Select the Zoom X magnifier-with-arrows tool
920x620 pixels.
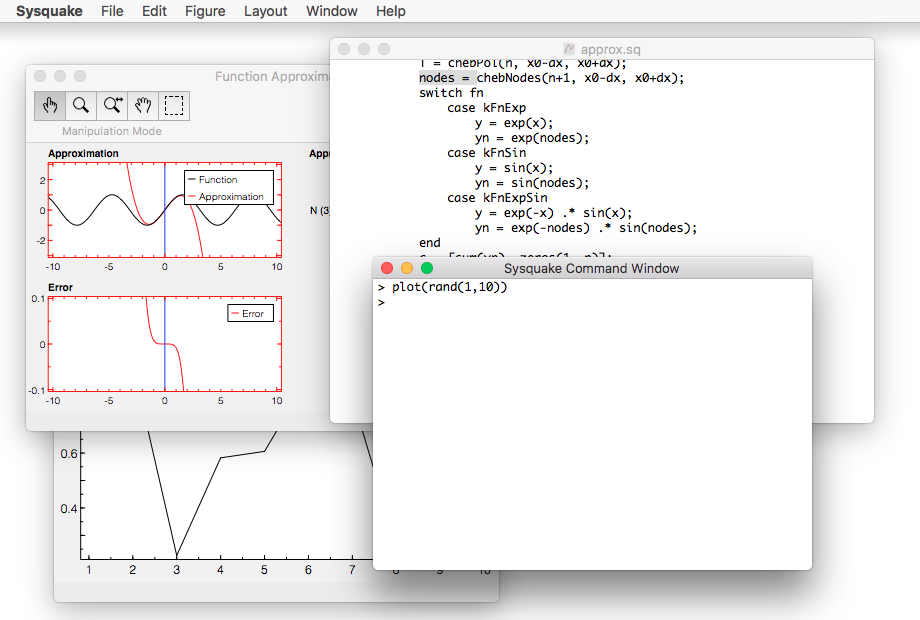click(x=112, y=106)
